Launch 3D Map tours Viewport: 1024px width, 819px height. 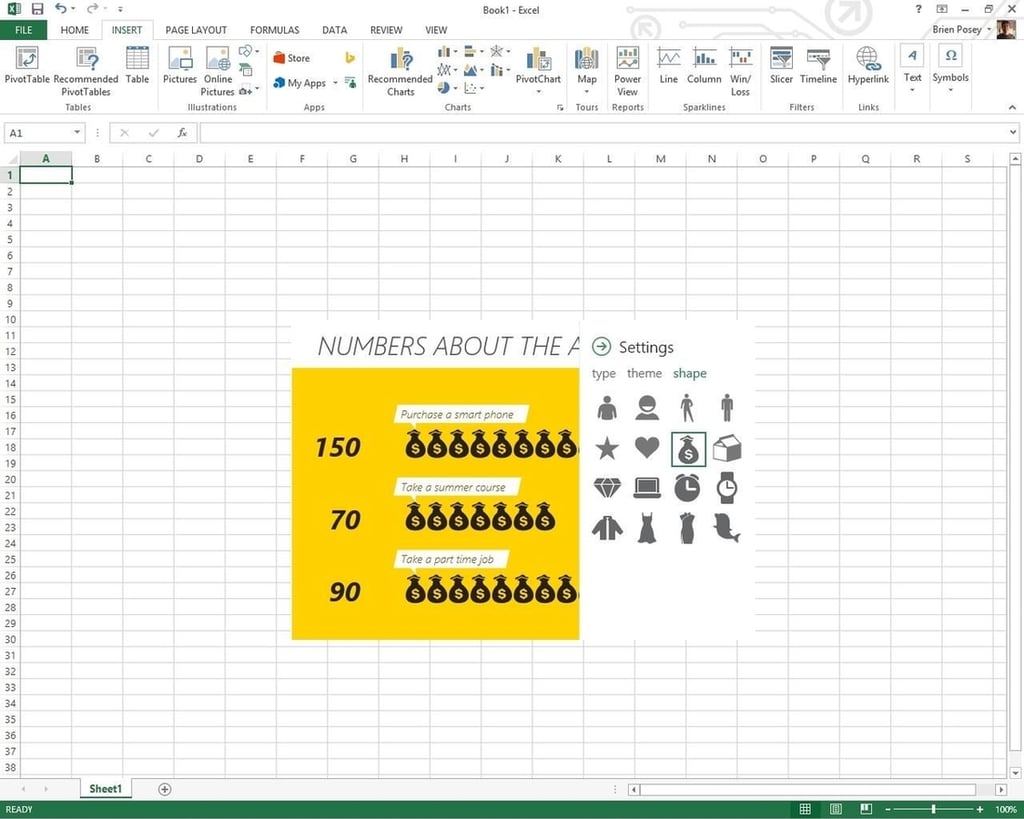pyautogui.click(x=586, y=69)
